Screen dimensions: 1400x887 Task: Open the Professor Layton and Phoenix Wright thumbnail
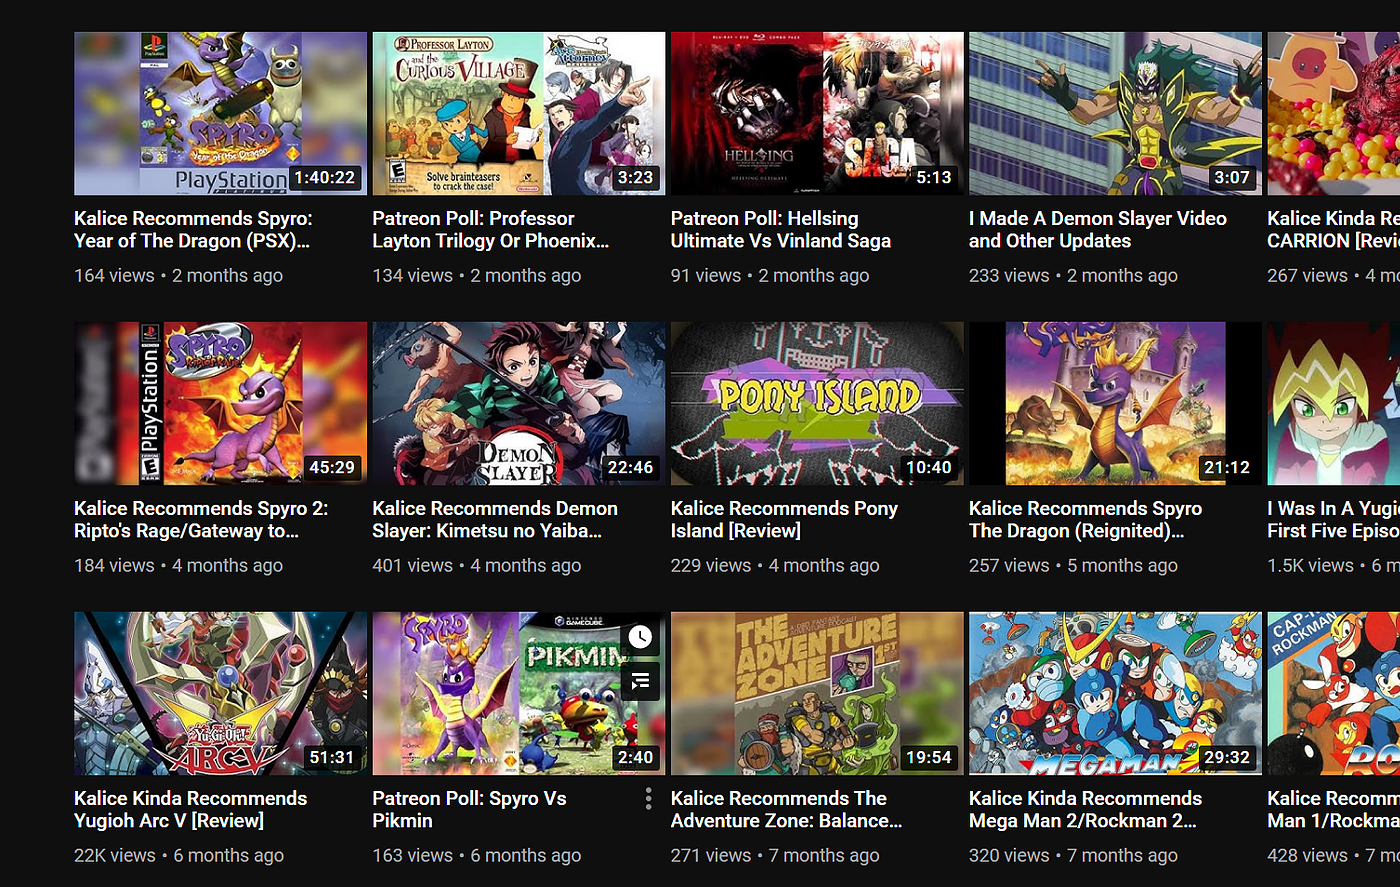(x=518, y=113)
